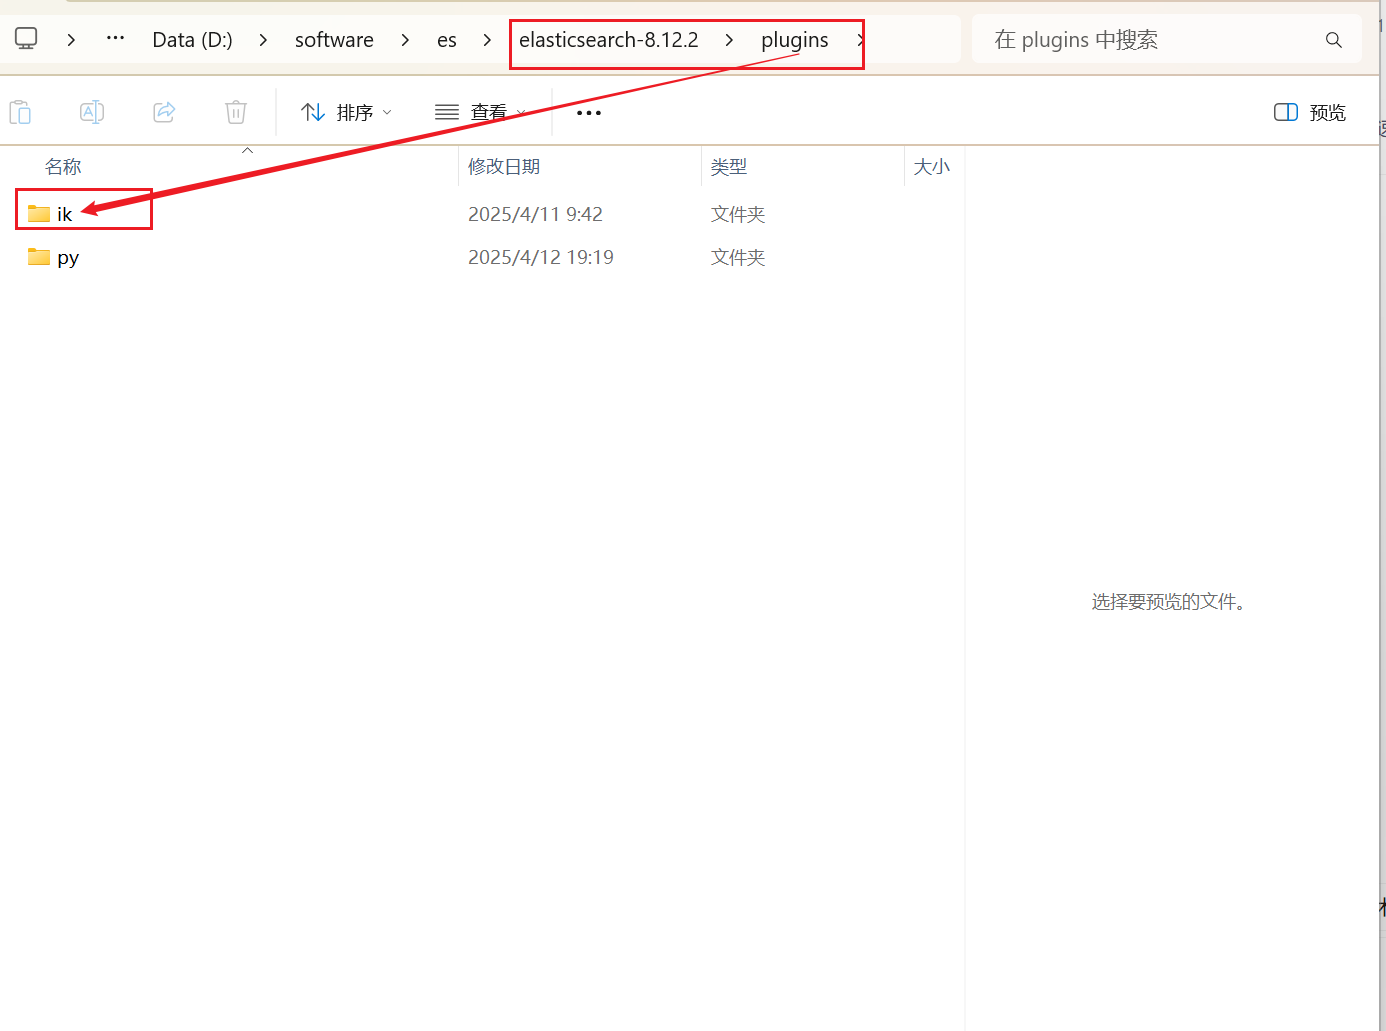Image resolution: width=1386 pixels, height=1031 pixels.
Task: Click 文件夹 type in py row
Action: 738,257
